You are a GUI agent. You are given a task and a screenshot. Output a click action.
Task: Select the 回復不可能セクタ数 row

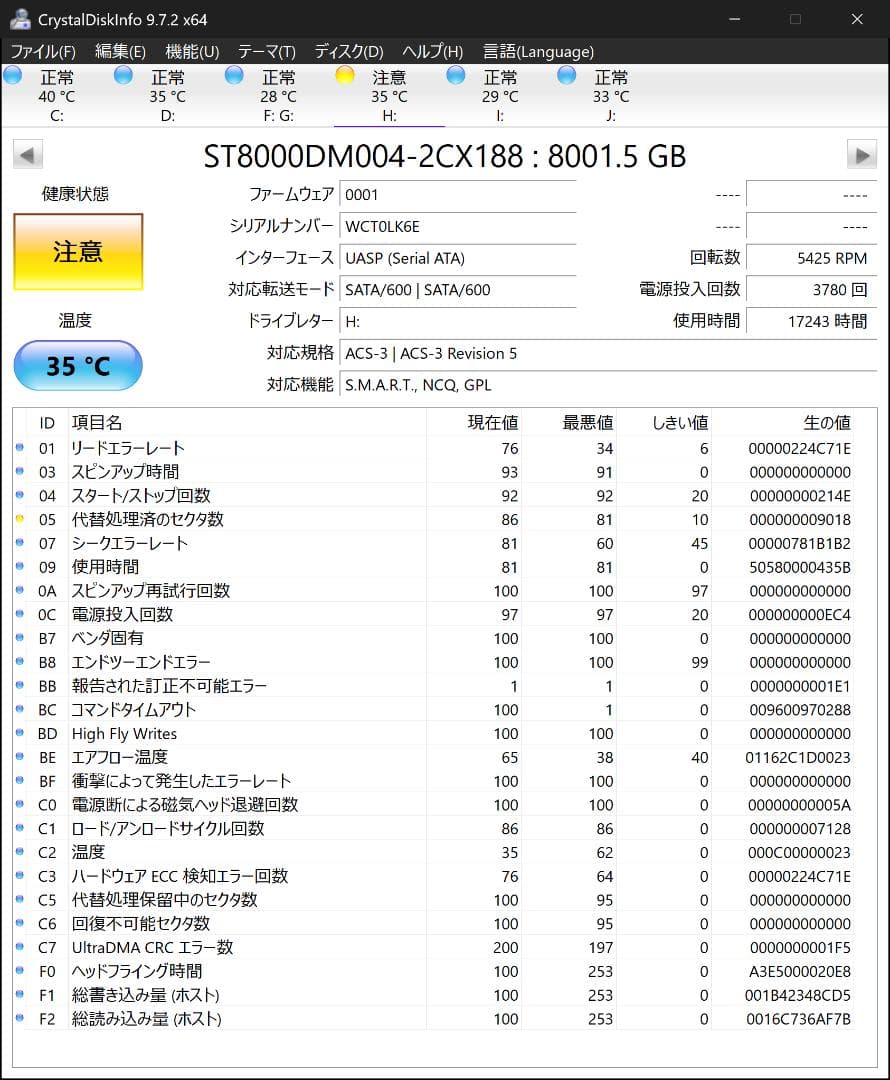[433, 924]
